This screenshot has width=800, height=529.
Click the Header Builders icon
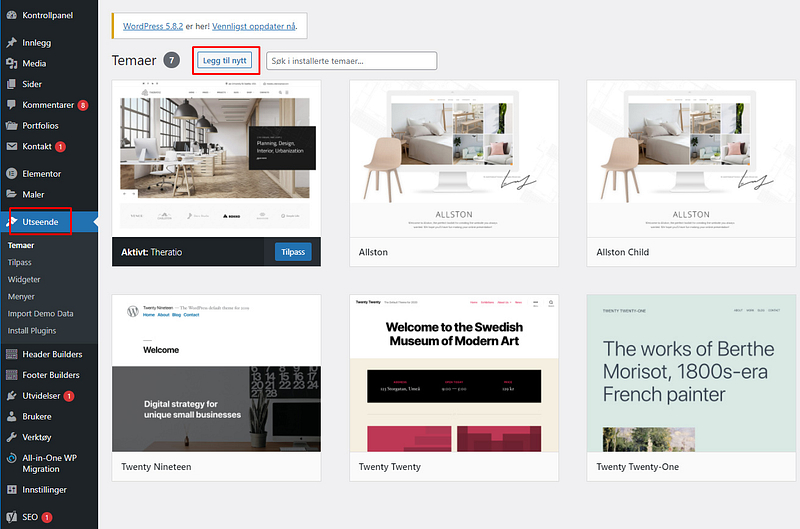click(12, 354)
